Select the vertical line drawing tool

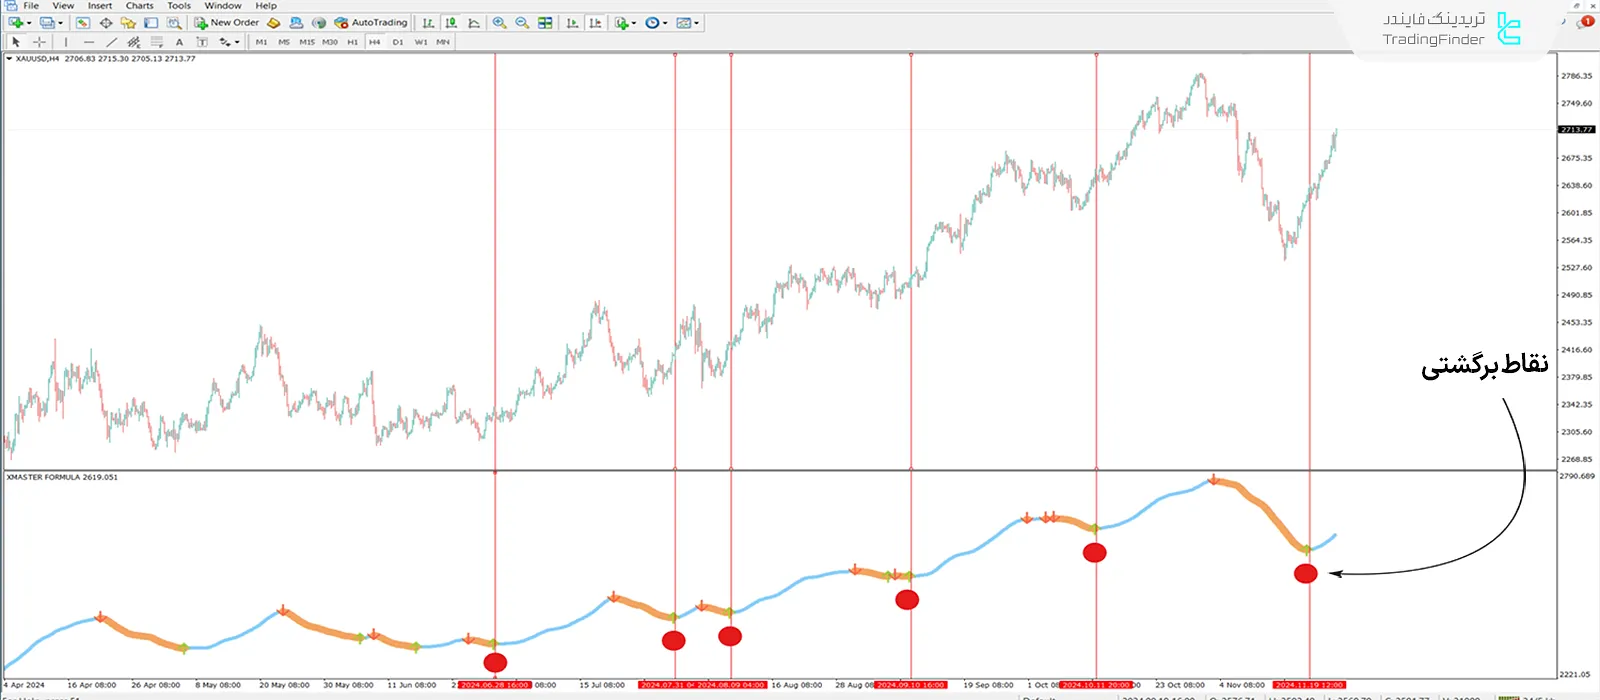66,42
